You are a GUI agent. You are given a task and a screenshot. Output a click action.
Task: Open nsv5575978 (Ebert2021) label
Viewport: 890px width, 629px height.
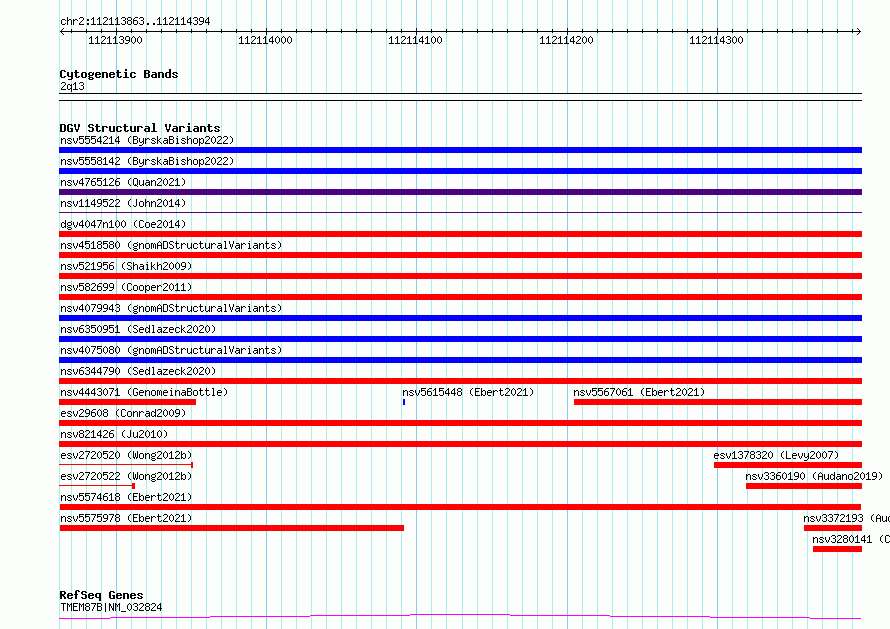(126, 518)
